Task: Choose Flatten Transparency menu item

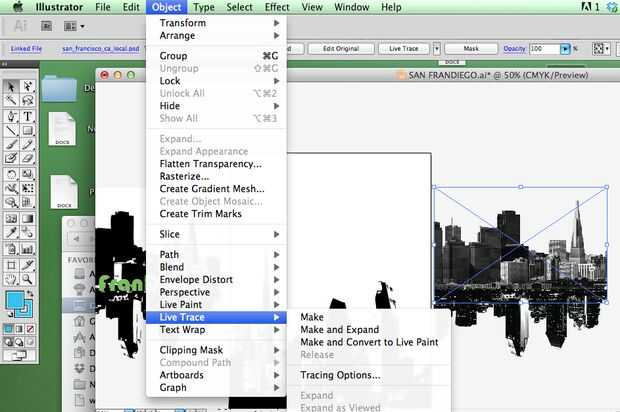Action: tap(216, 164)
